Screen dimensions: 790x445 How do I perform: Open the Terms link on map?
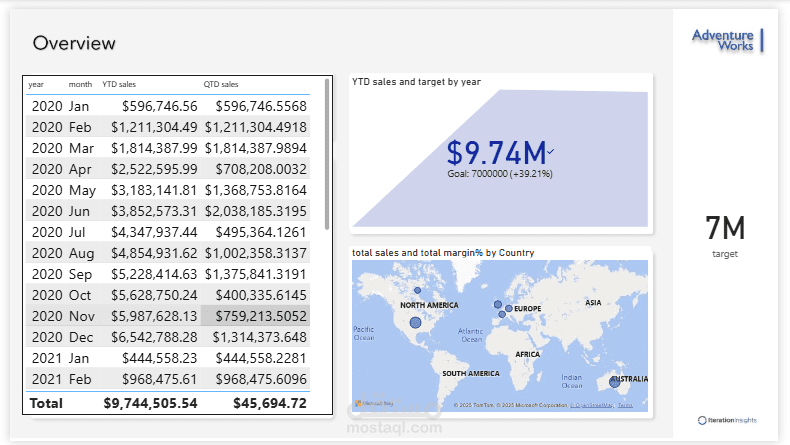point(625,405)
